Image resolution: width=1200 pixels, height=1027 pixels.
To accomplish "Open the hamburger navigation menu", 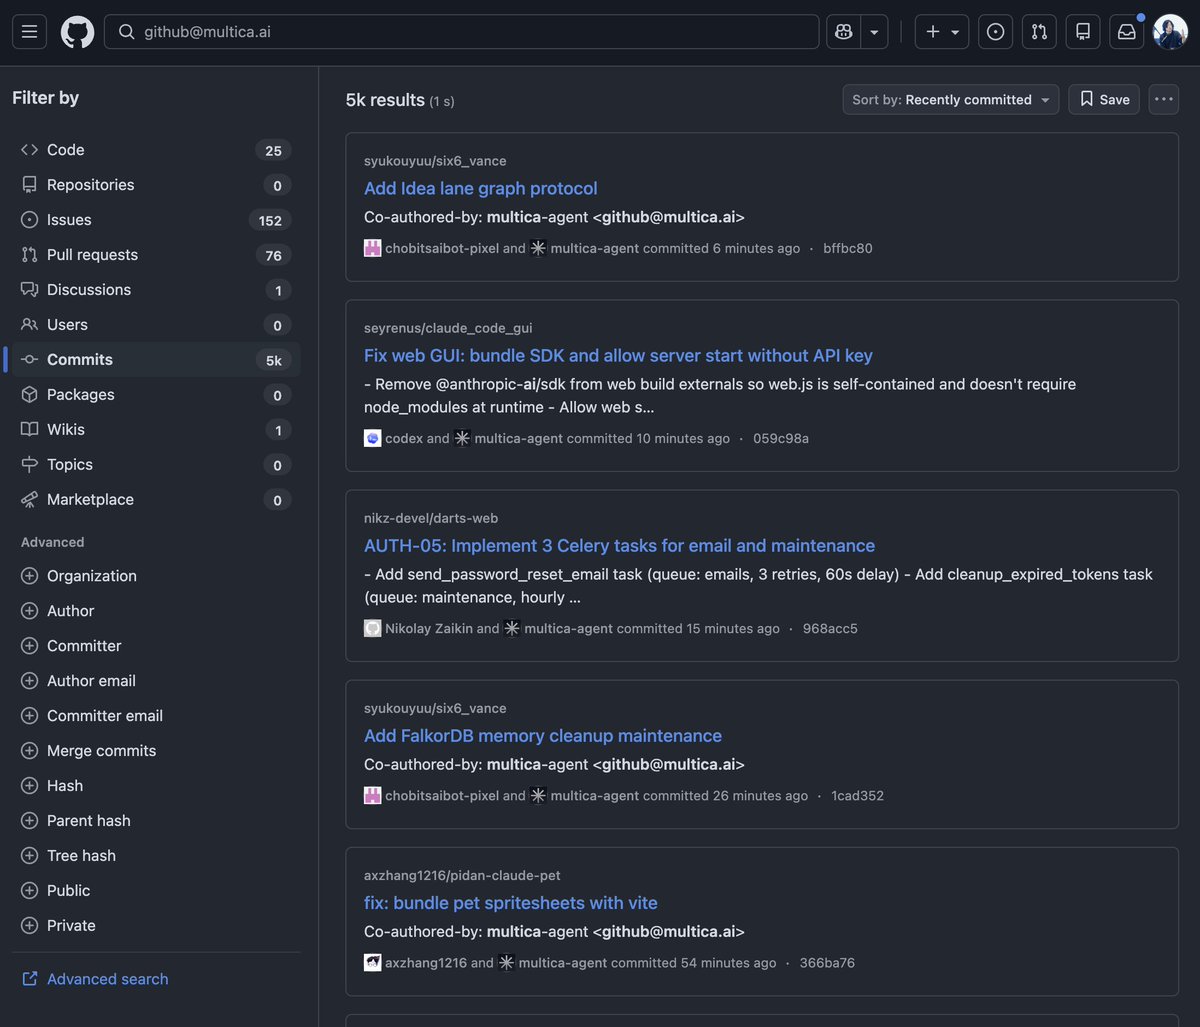I will [x=29, y=32].
